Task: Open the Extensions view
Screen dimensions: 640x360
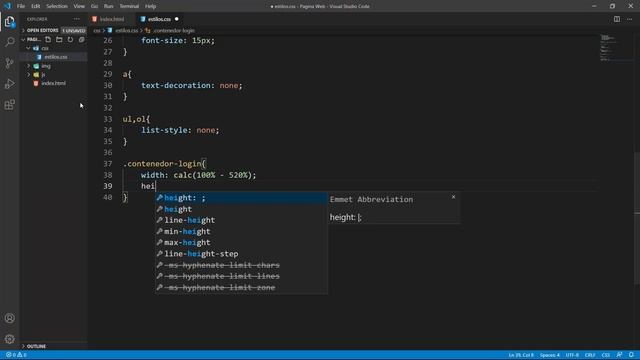Action: point(9,104)
